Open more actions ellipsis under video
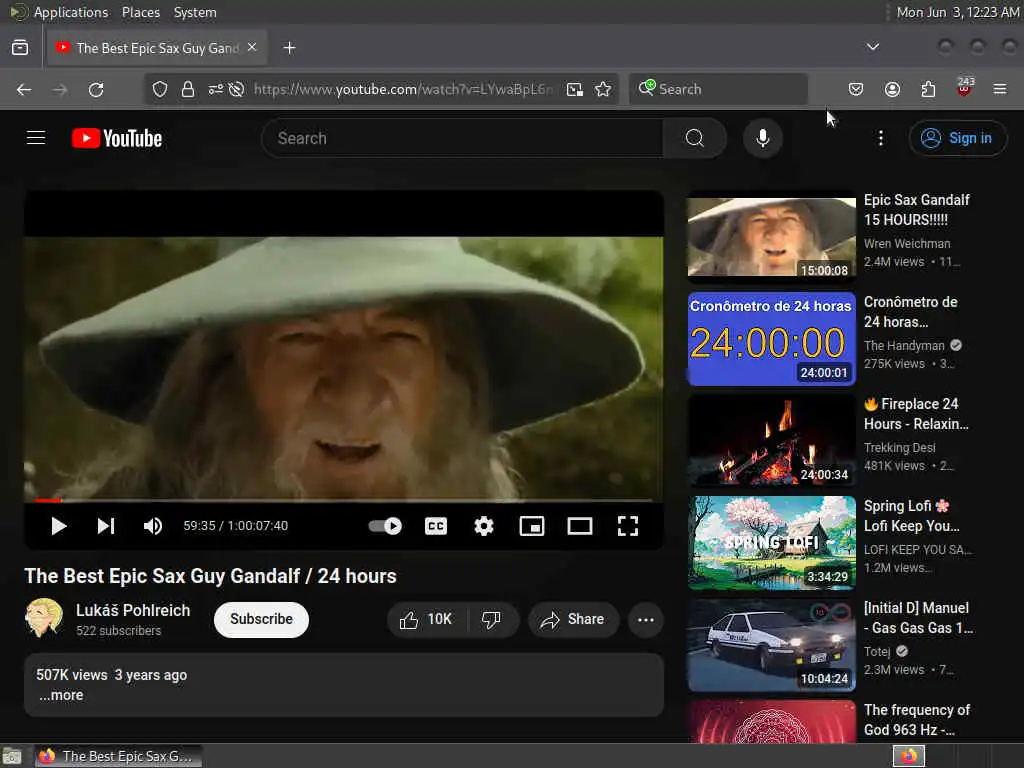Image resolution: width=1024 pixels, height=768 pixels. (646, 619)
